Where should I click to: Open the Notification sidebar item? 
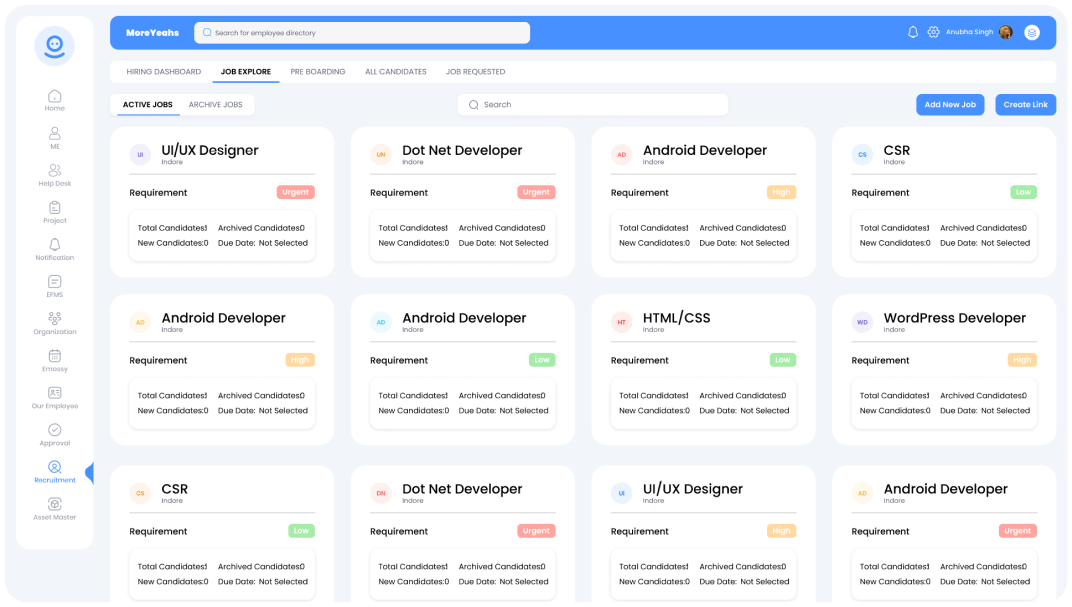point(54,245)
